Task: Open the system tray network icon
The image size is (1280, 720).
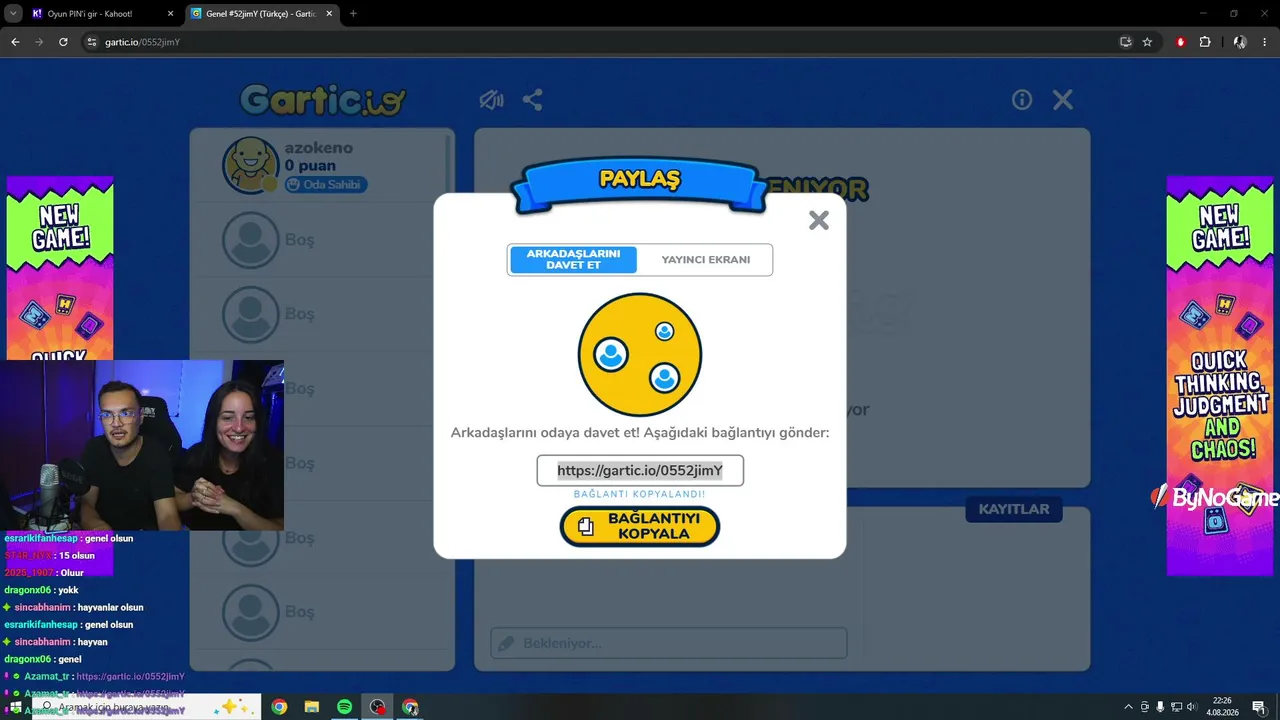Action: 1176,707
